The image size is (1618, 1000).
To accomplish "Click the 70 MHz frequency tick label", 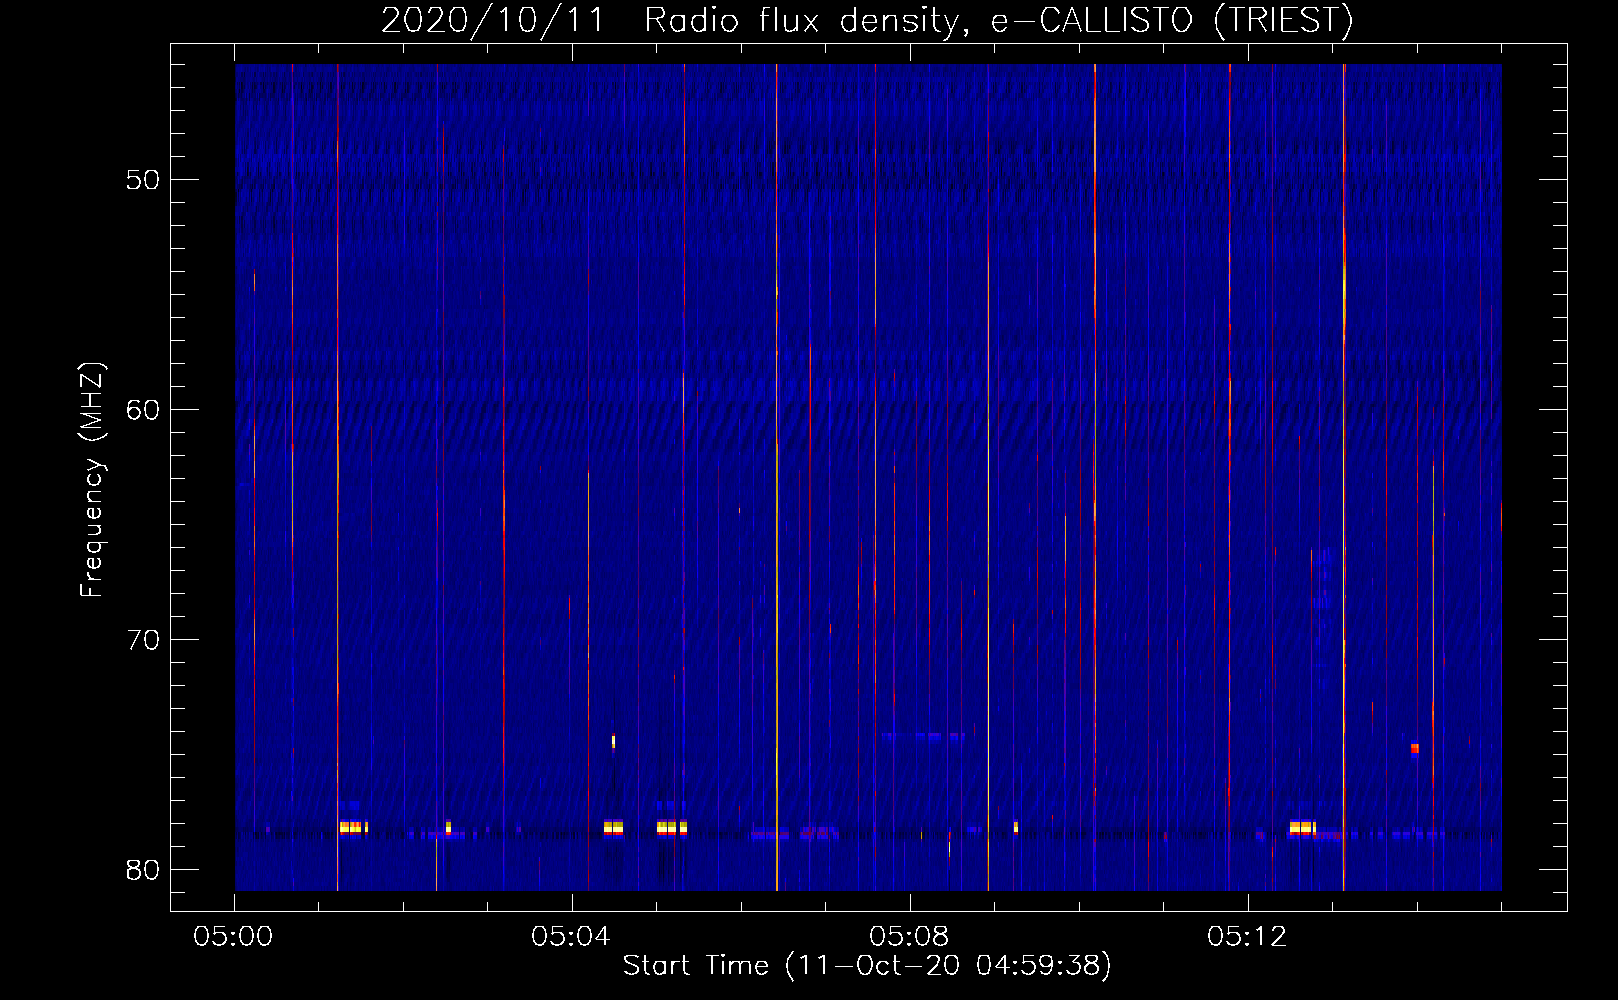I will pyautogui.click(x=143, y=640).
